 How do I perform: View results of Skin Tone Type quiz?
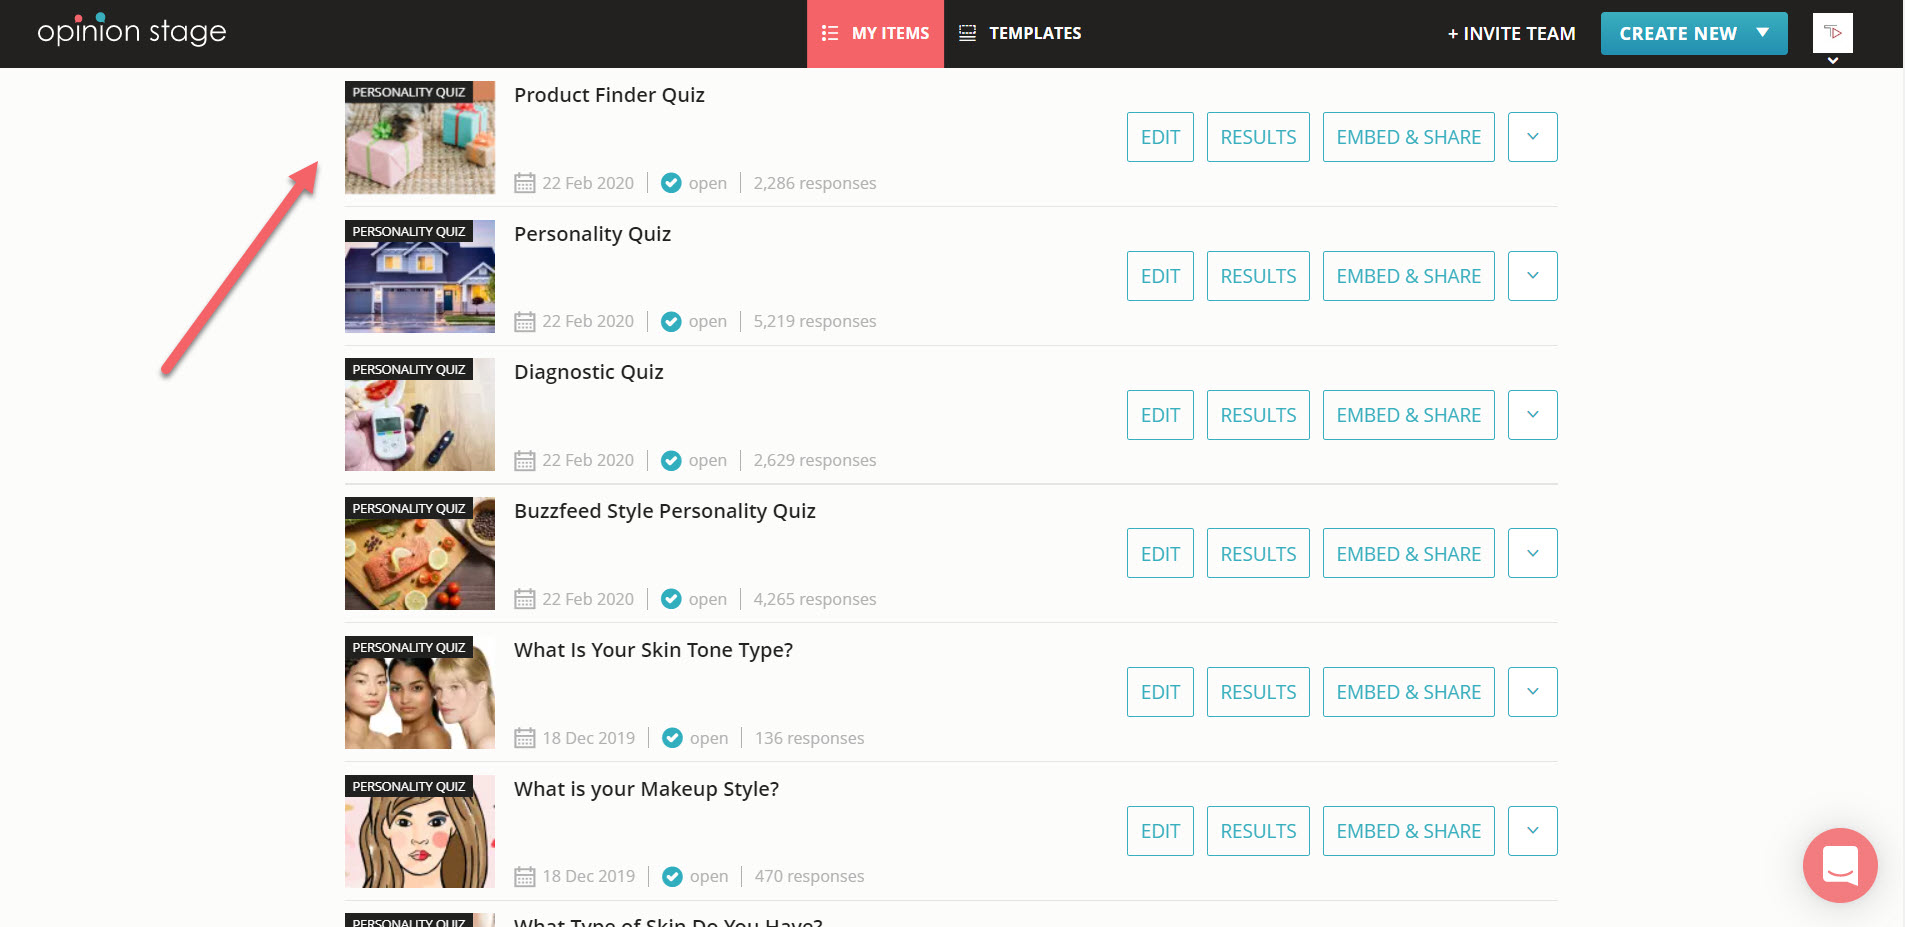click(1258, 692)
